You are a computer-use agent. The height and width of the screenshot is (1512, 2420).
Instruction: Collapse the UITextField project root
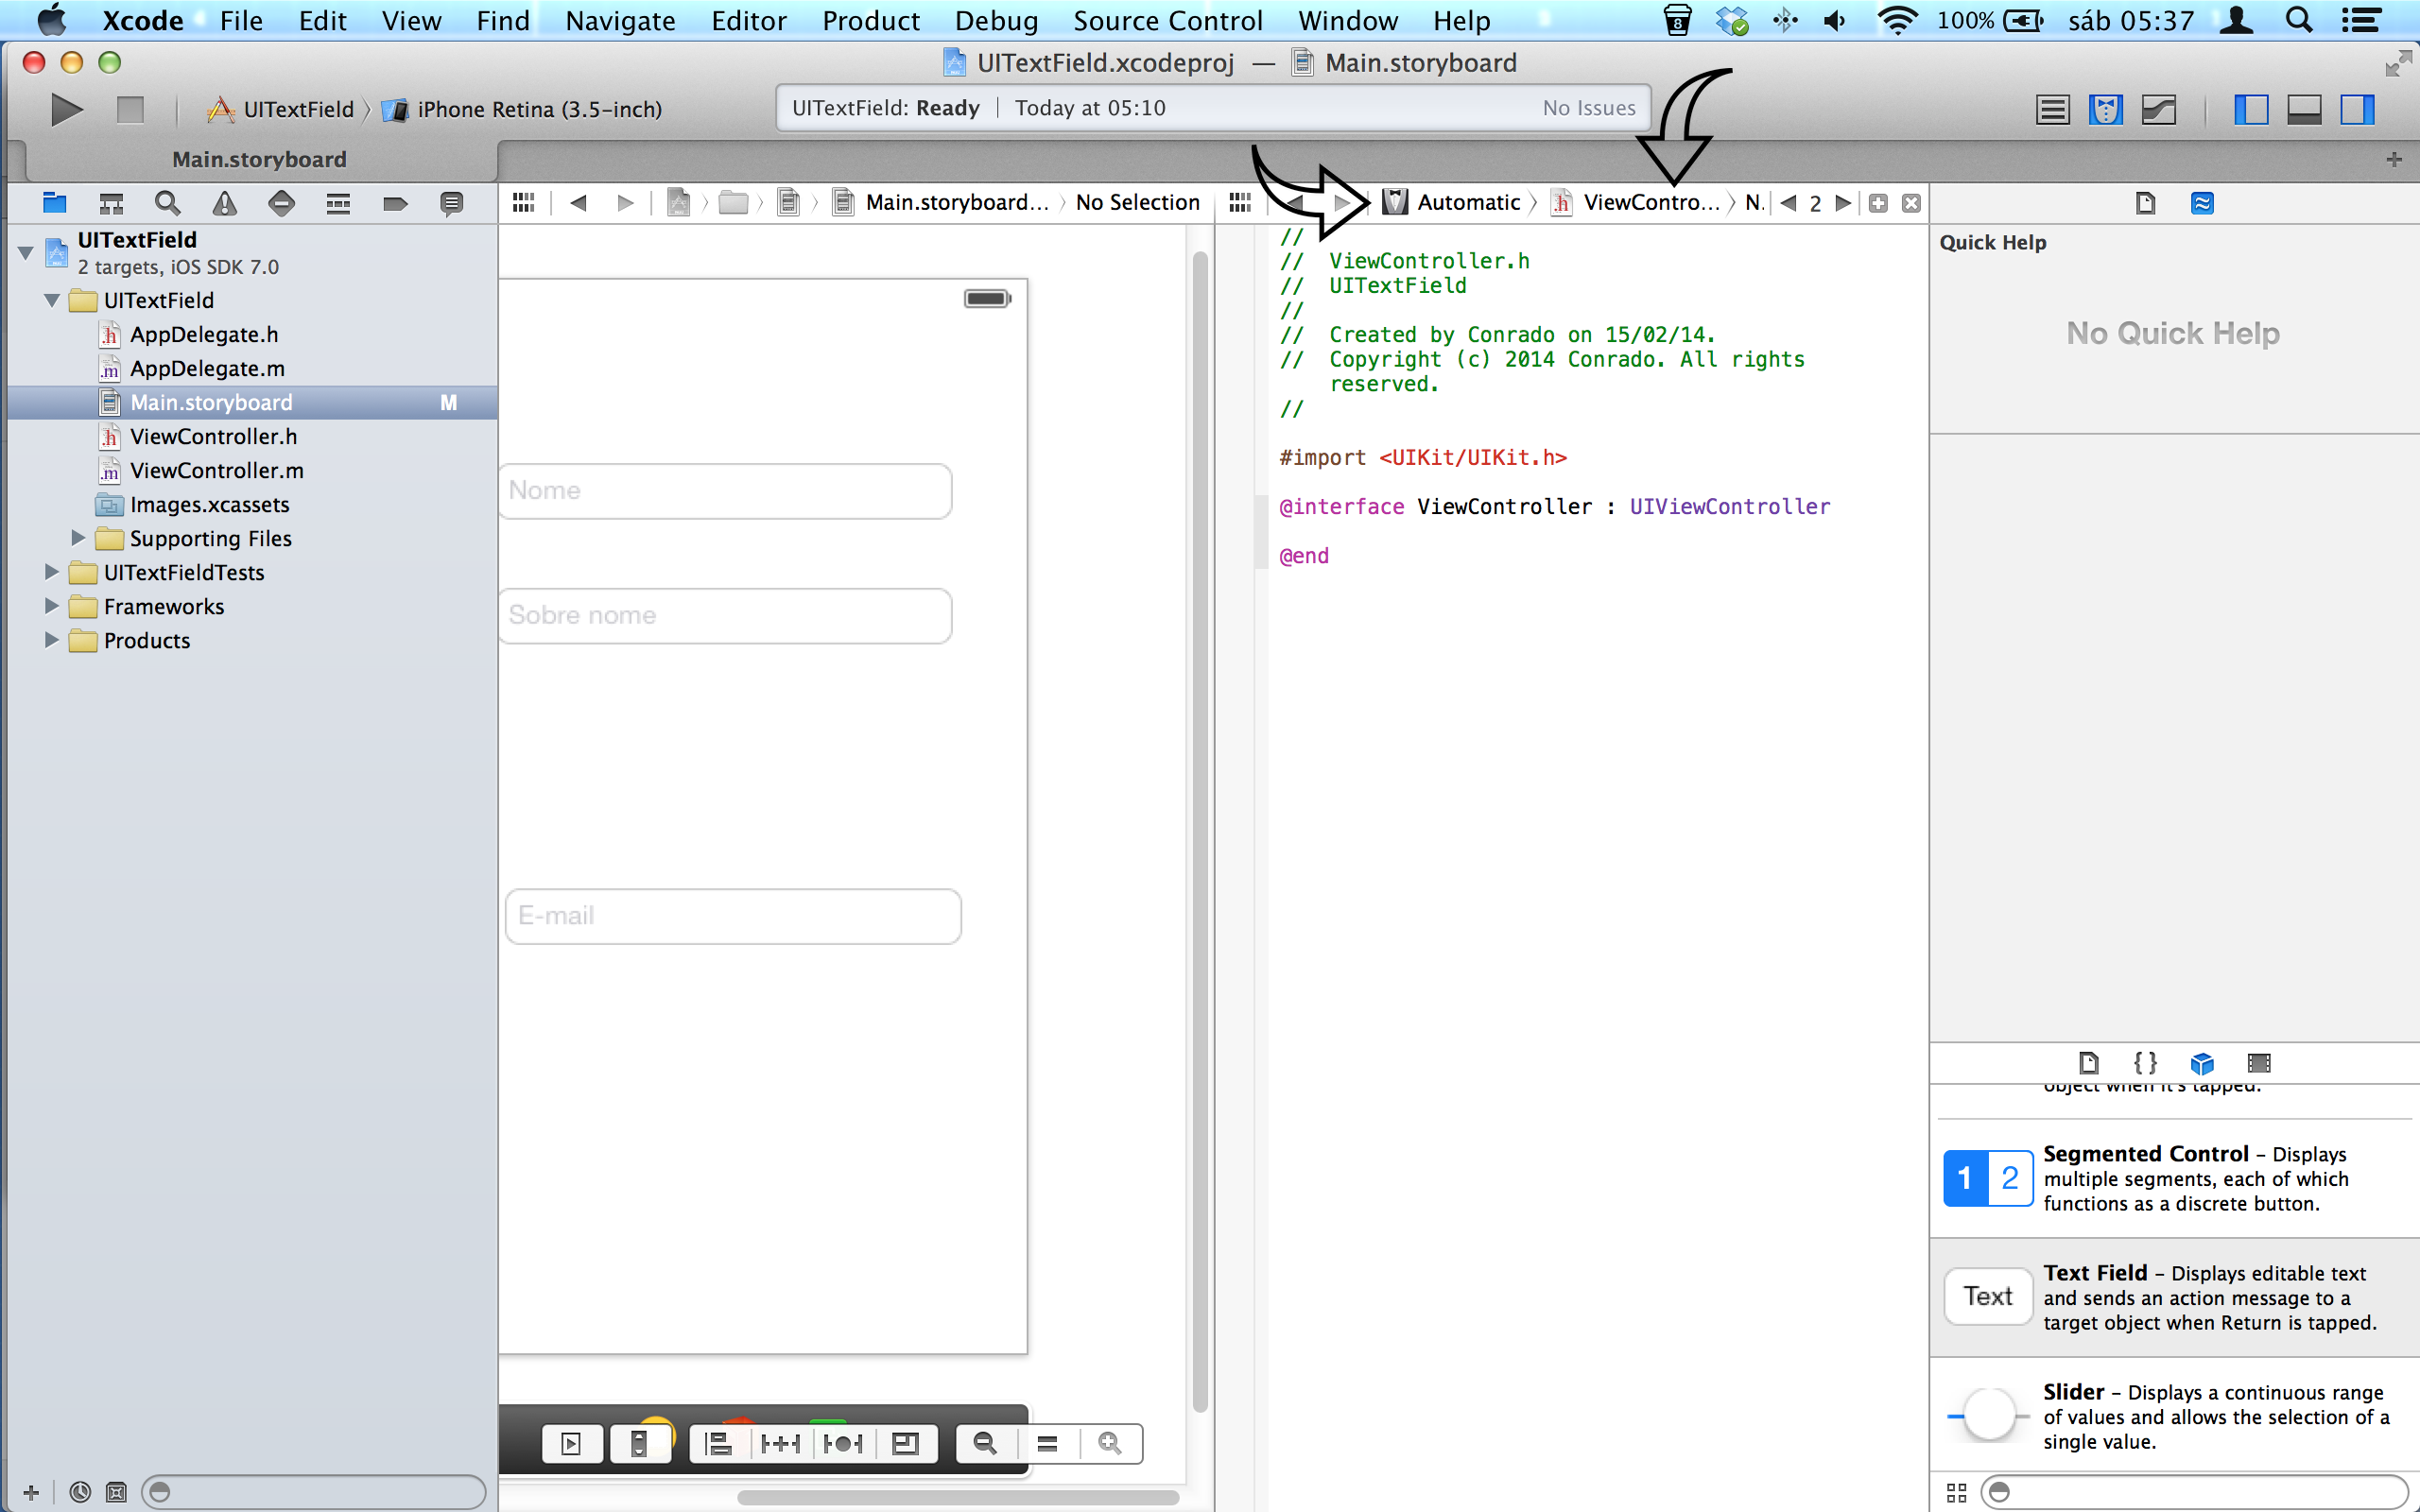click(x=26, y=253)
